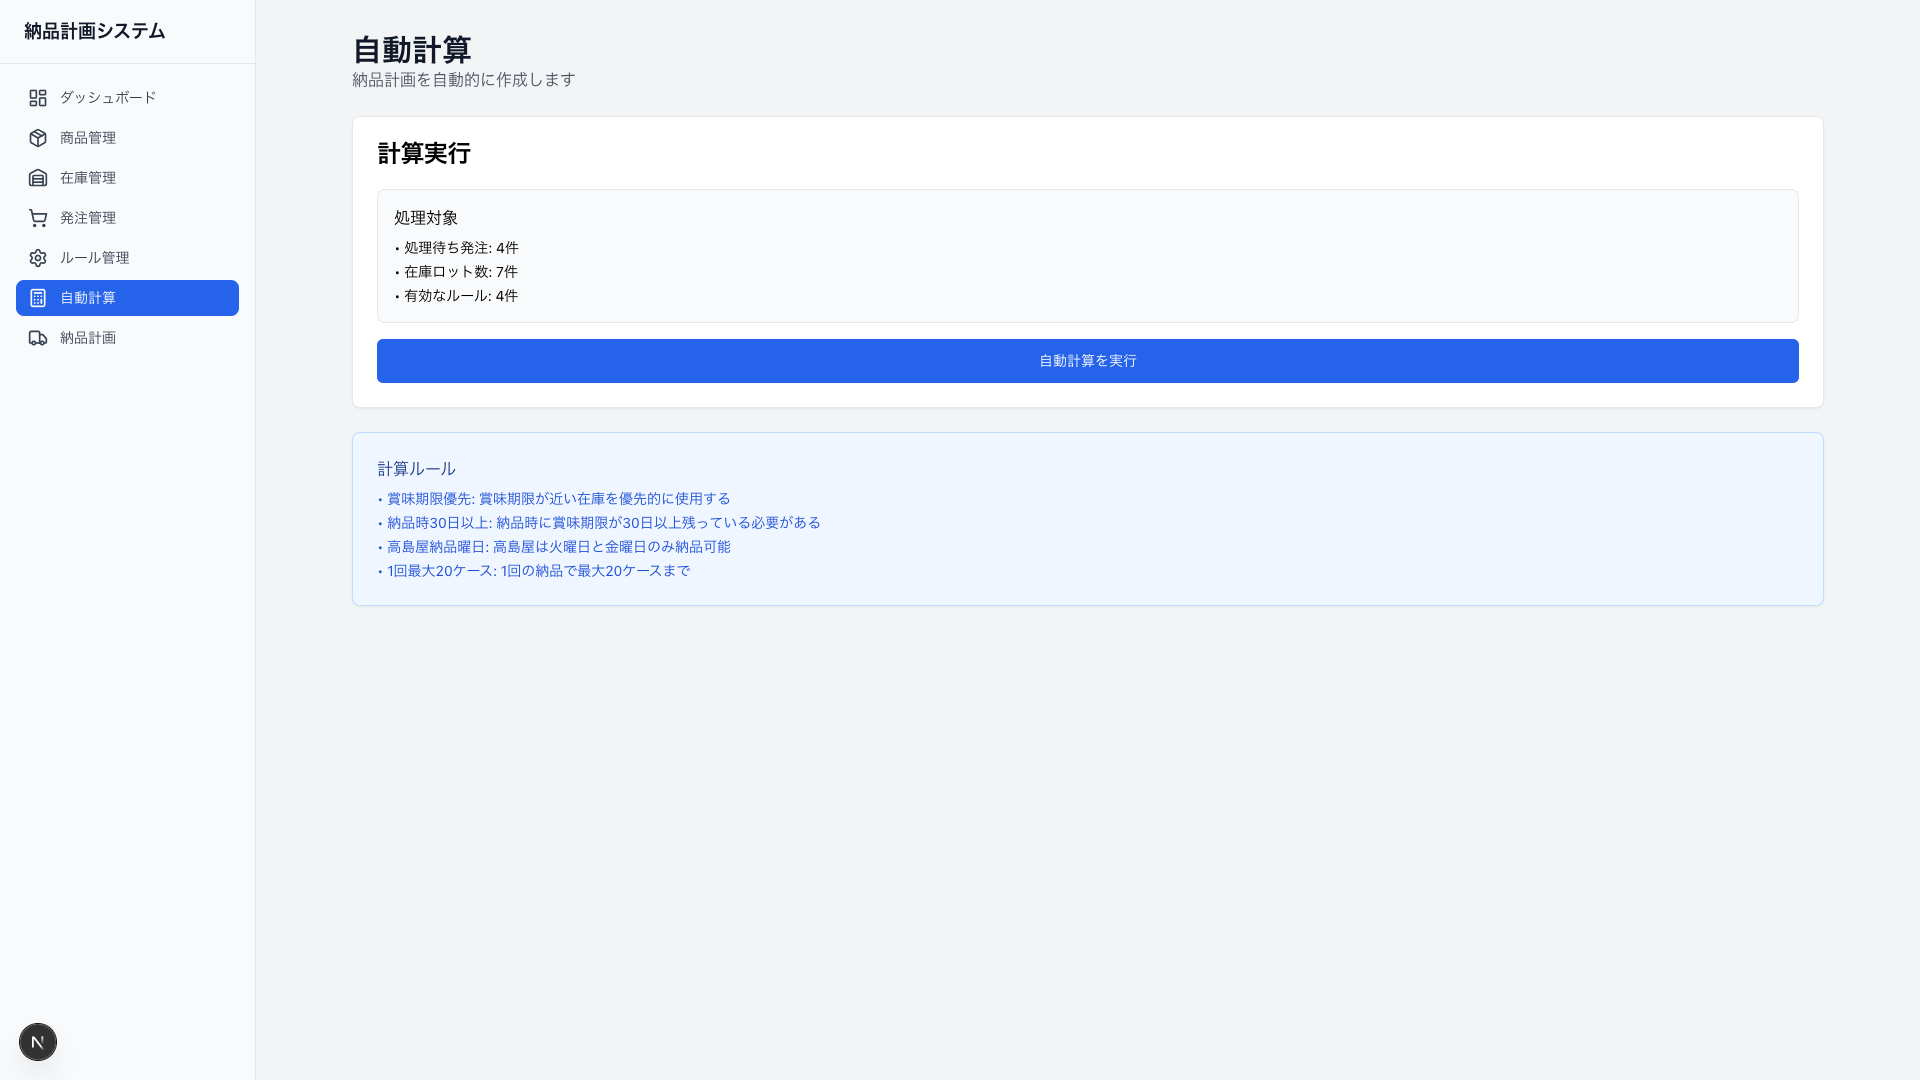
Task: Click the 納品計画システム title
Action: [94, 31]
